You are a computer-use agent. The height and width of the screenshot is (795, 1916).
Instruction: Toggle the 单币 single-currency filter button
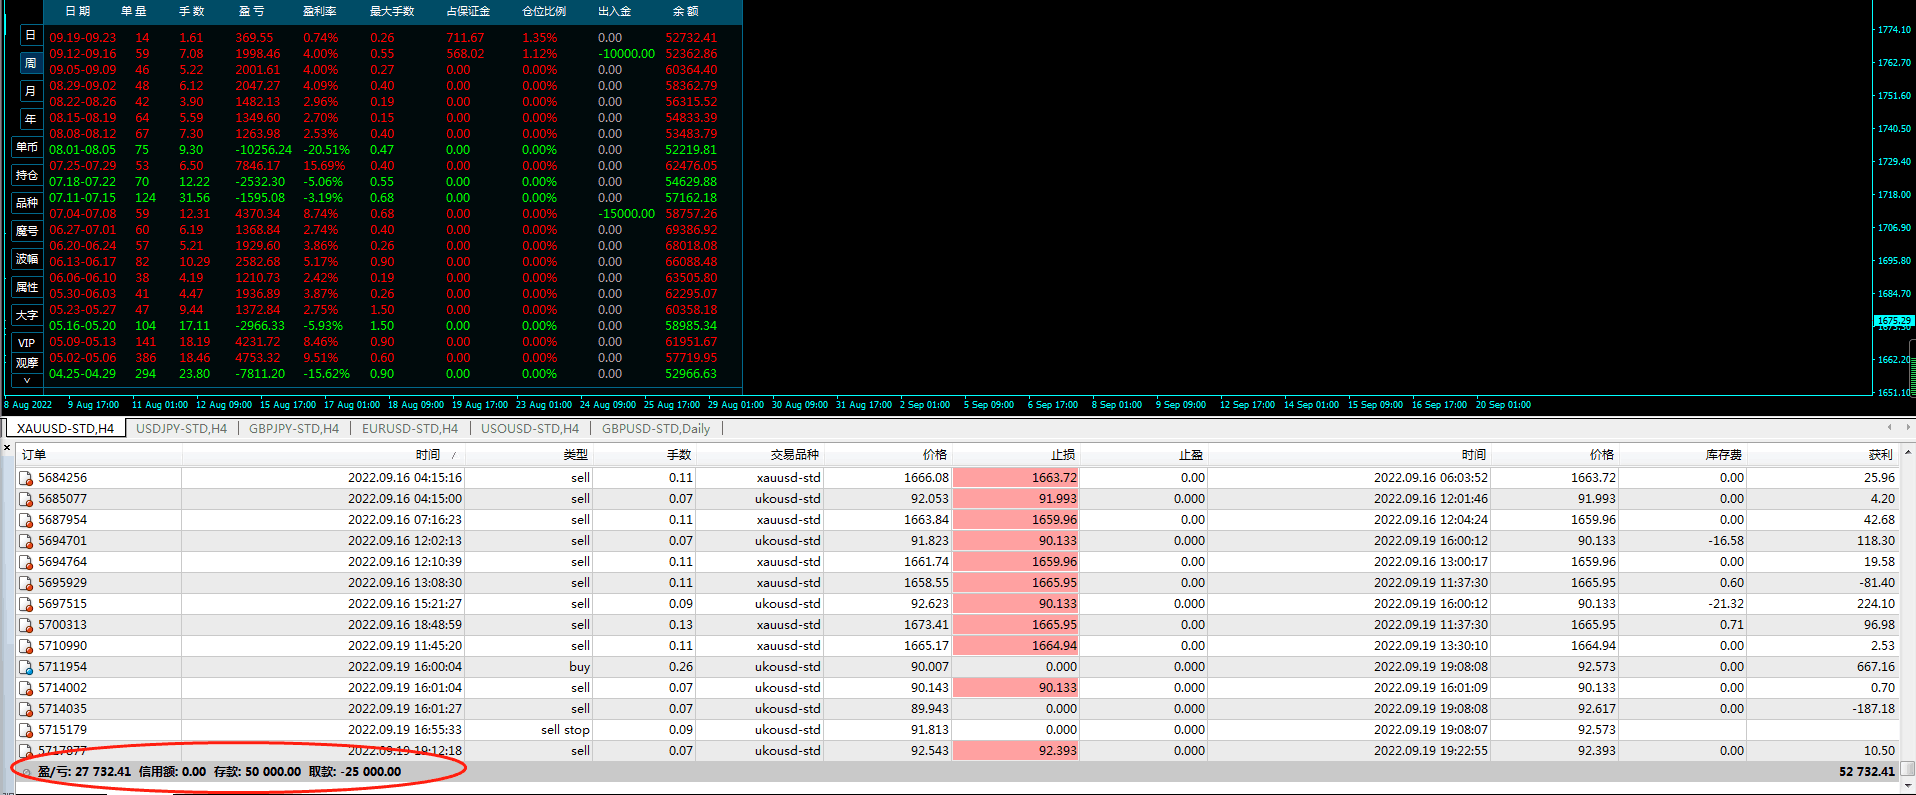coord(27,147)
